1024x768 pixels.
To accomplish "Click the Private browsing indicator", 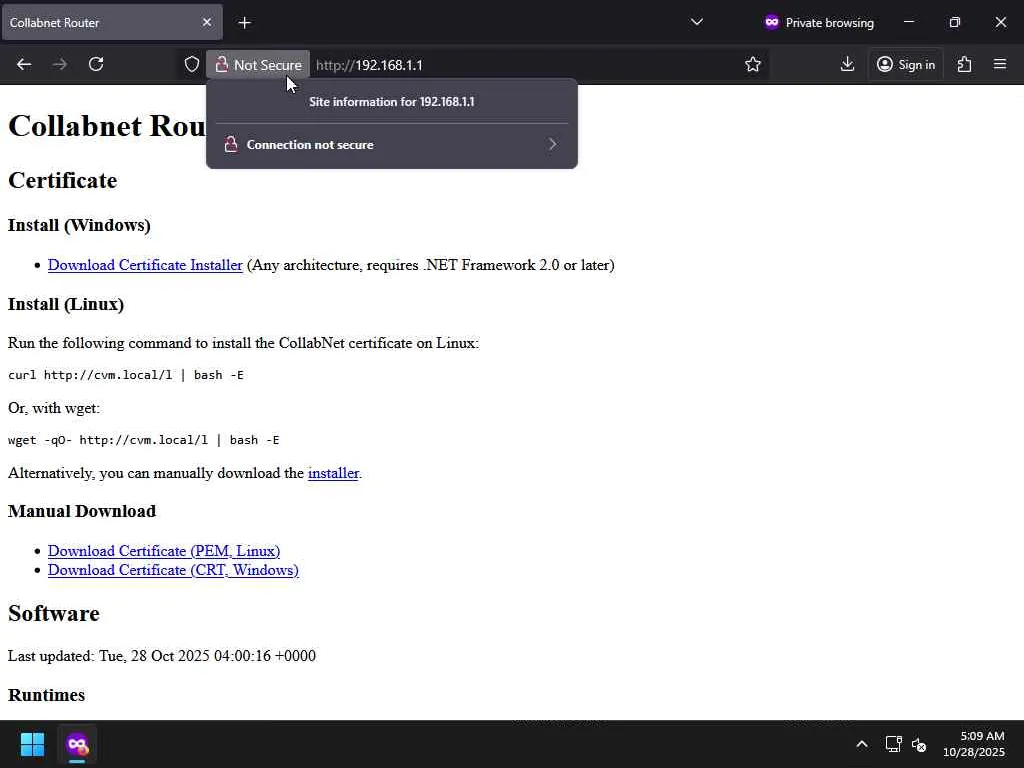I will pyautogui.click(x=819, y=22).
